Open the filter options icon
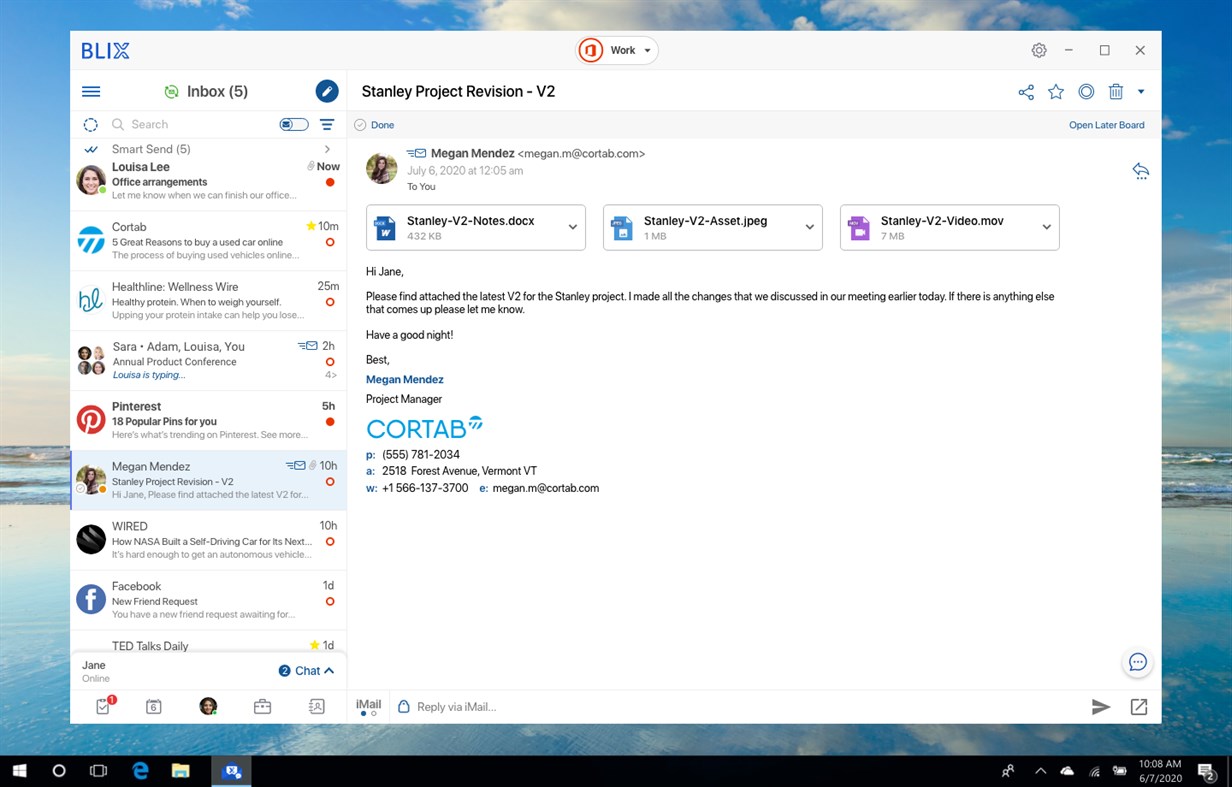The image size is (1232, 787). [327, 125]
